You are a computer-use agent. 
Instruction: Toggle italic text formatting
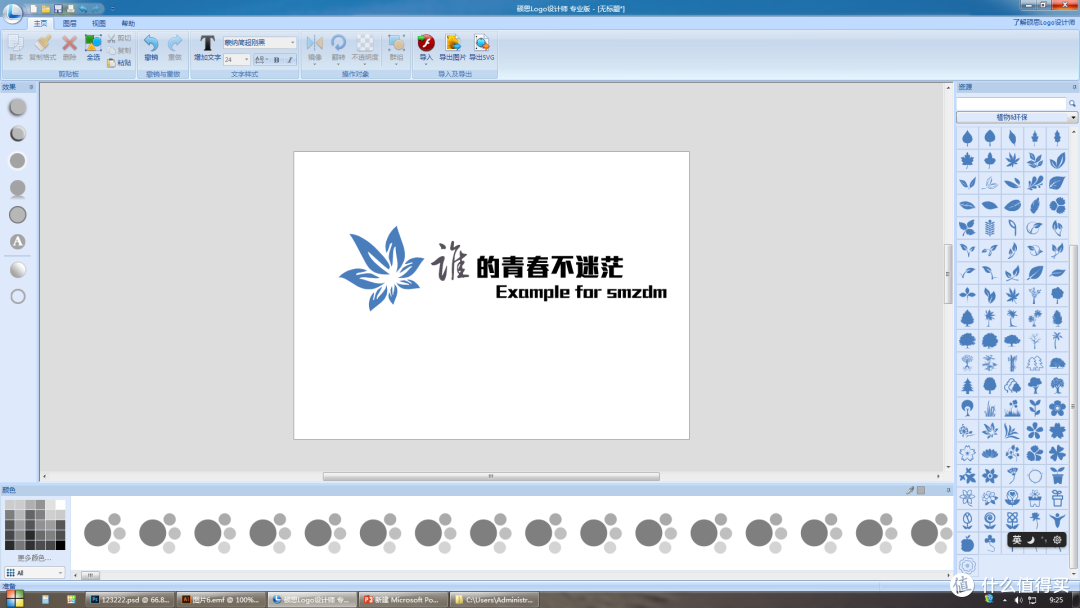click(x=290, y=60)
